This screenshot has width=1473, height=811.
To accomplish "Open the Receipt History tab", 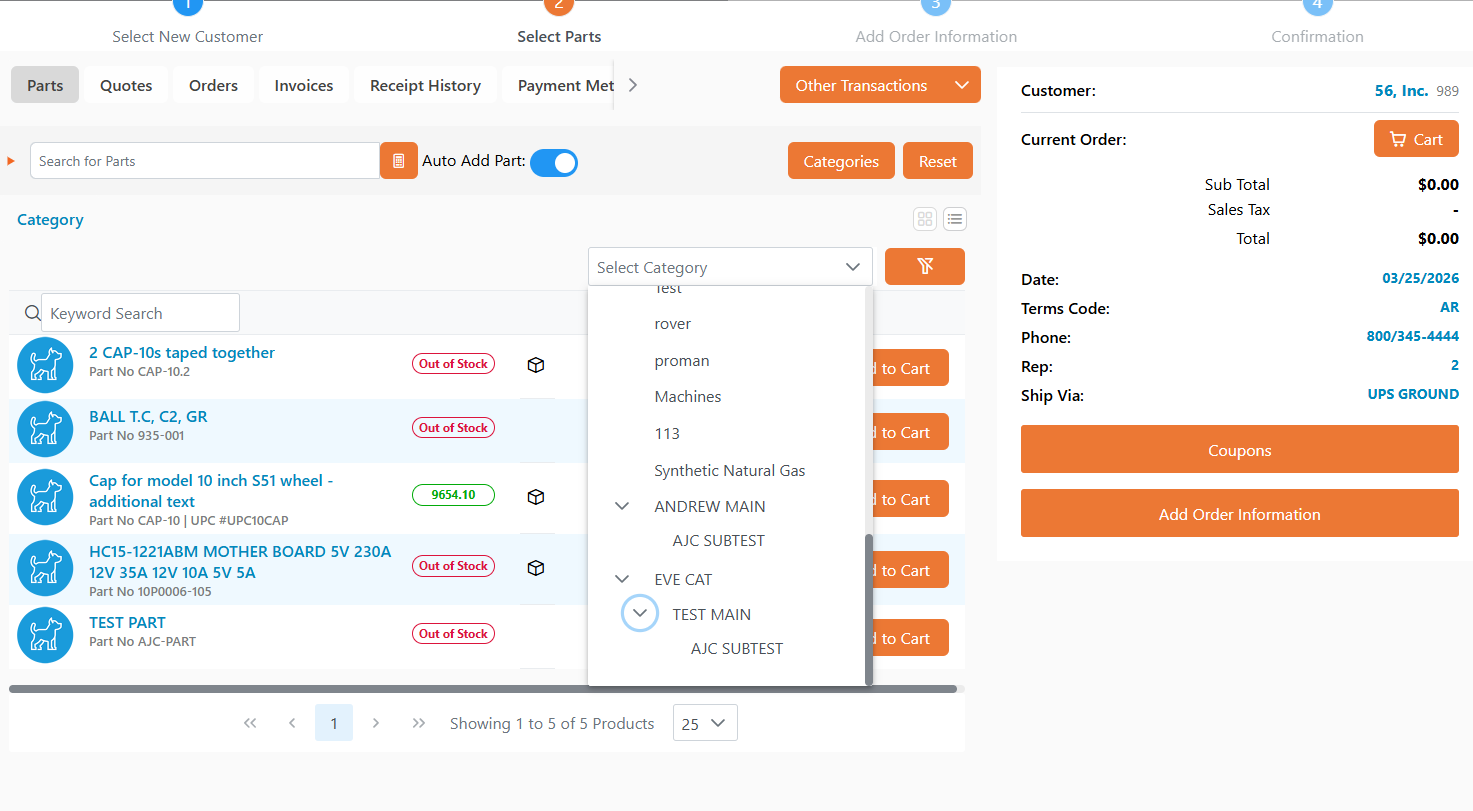I will click(425, 85).
